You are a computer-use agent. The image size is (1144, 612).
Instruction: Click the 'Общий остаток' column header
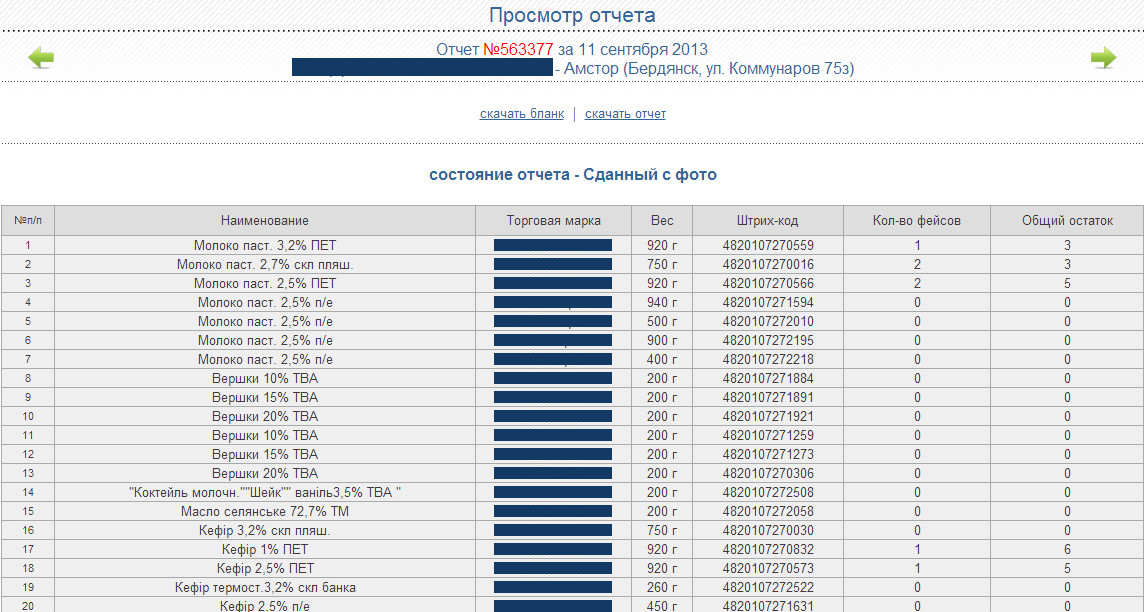coord(1067,221)
